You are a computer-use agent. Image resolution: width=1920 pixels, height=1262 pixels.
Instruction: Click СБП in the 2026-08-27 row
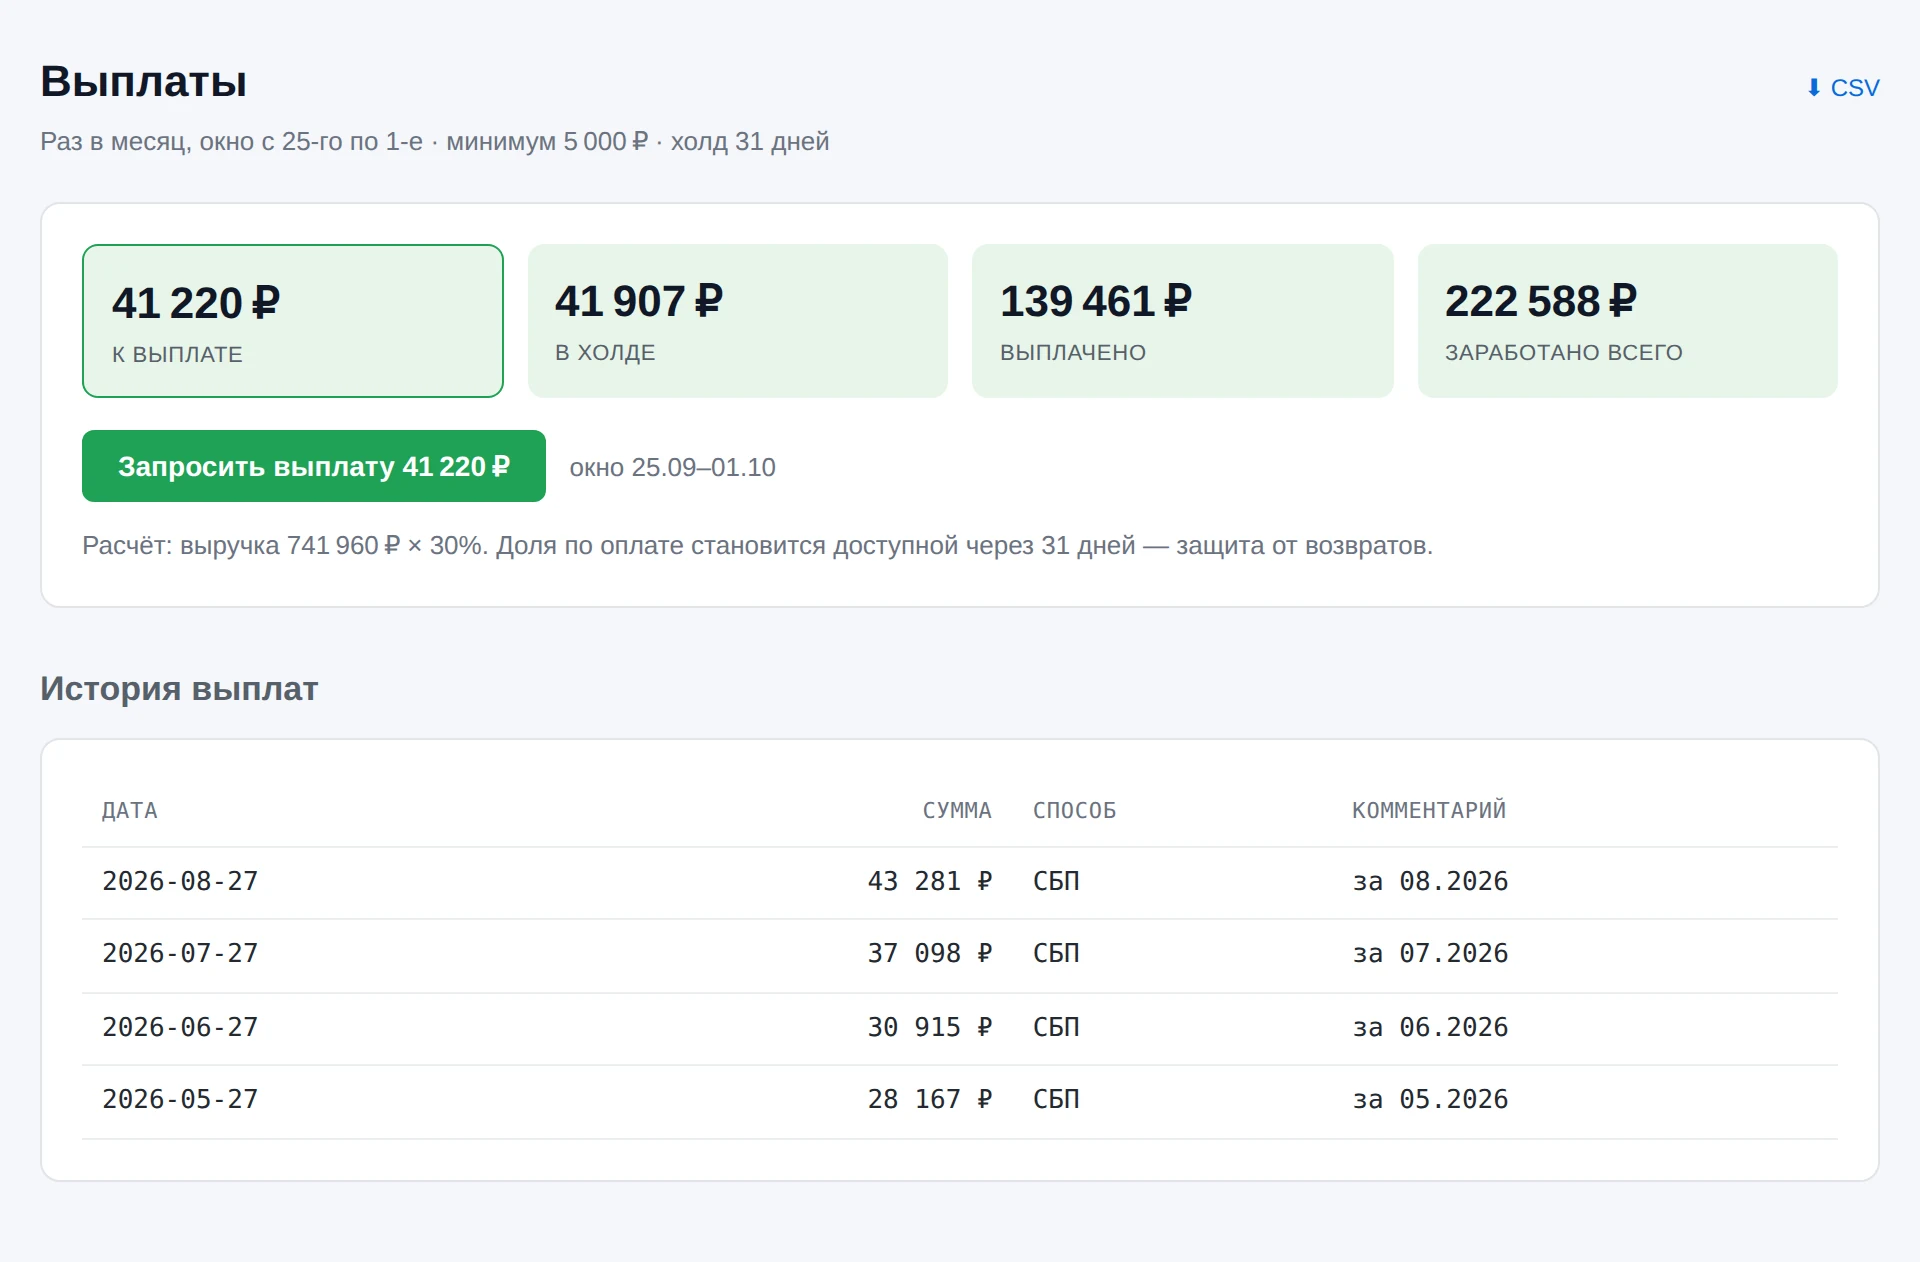tap(1056, 881)
